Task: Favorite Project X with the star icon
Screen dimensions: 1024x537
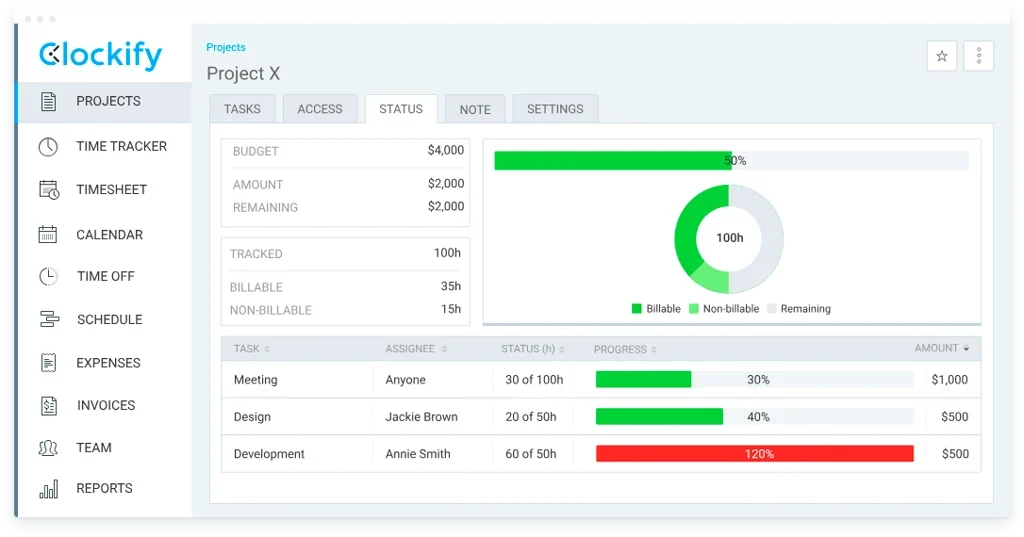Action: pyautogui.click(x=942, y=56)
